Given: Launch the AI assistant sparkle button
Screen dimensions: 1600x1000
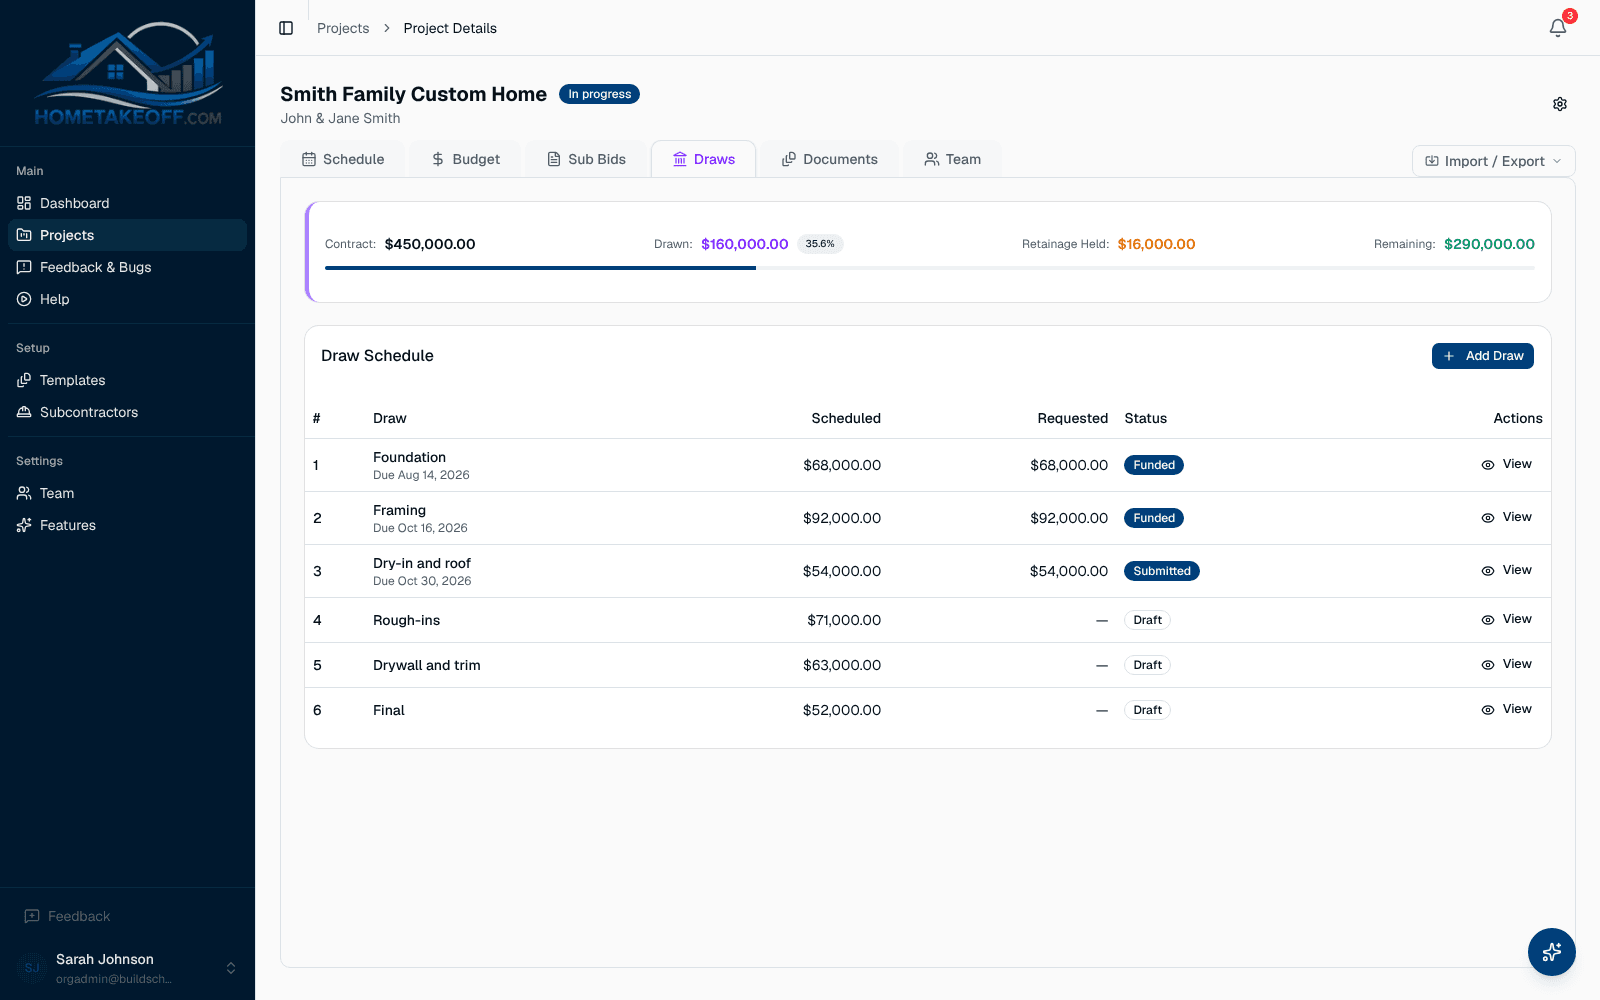Looking at the screenshot, I should point(1552,952).
